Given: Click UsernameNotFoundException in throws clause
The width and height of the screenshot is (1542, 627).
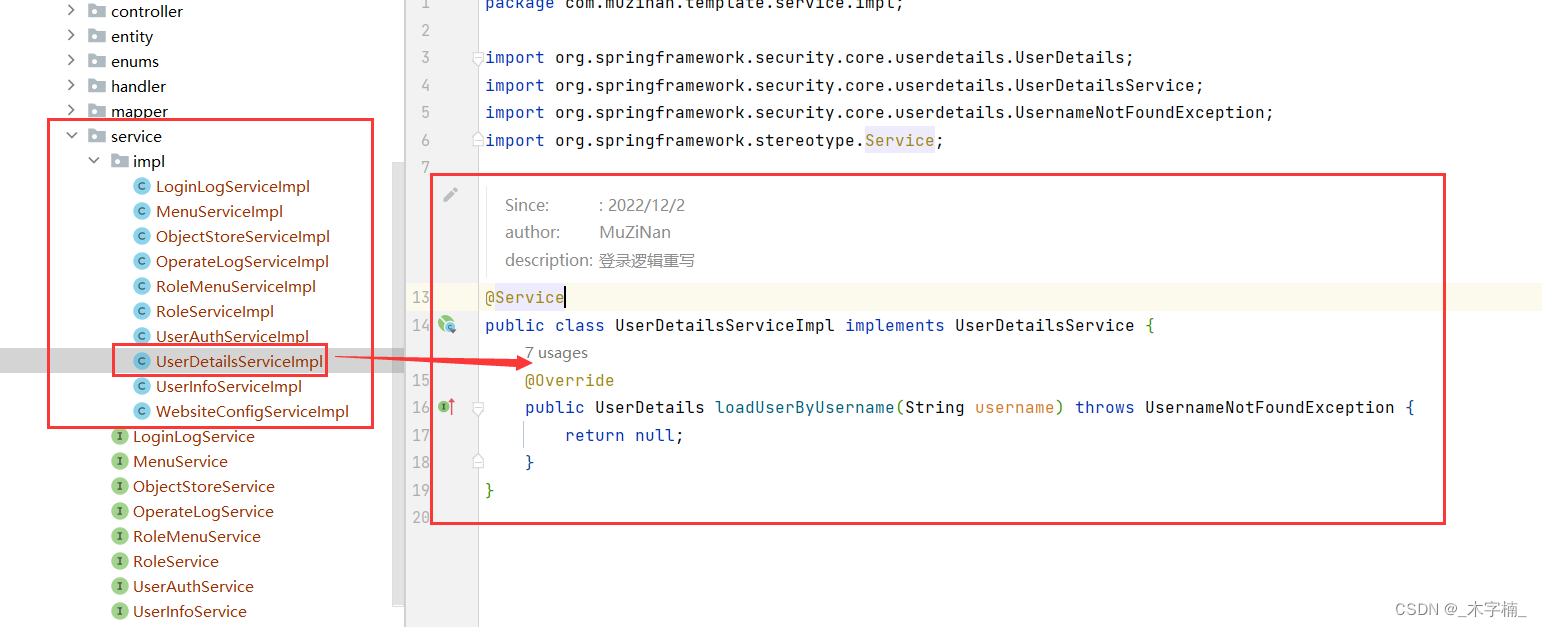Looking at the screenshot, I should (1270, 407).
